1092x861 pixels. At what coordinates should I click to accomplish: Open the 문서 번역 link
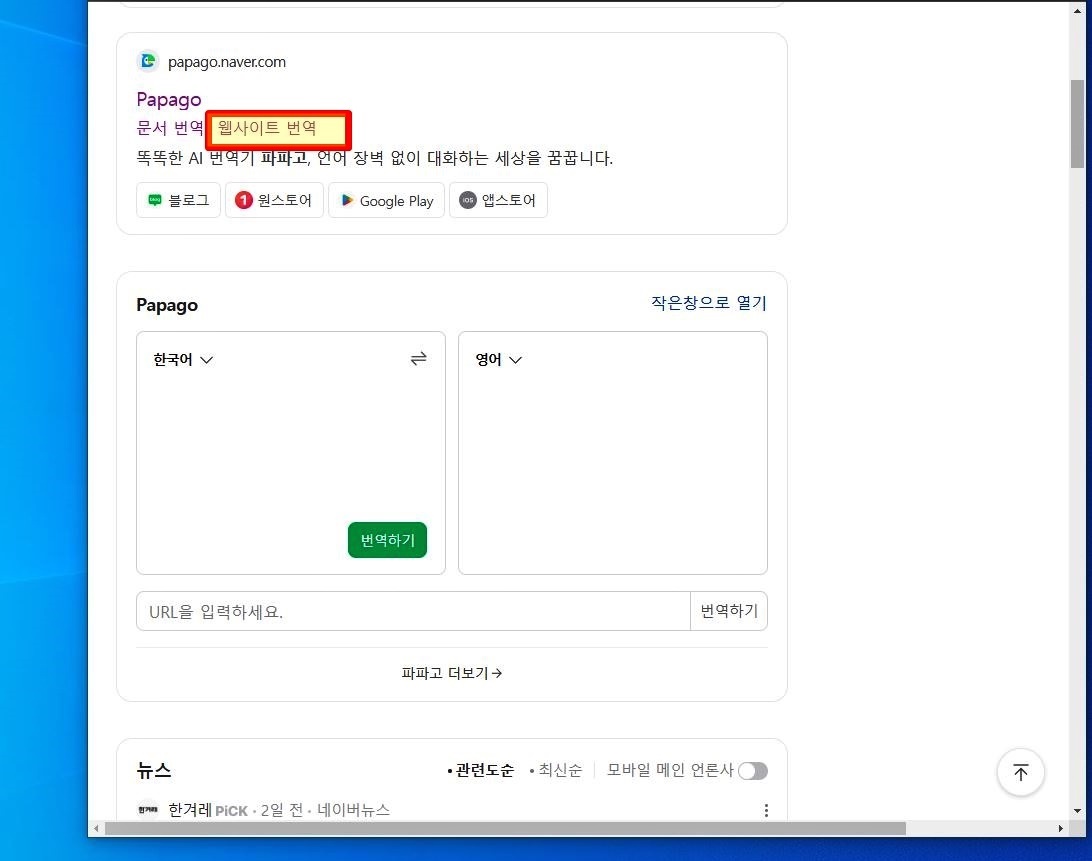pos(169,128)
